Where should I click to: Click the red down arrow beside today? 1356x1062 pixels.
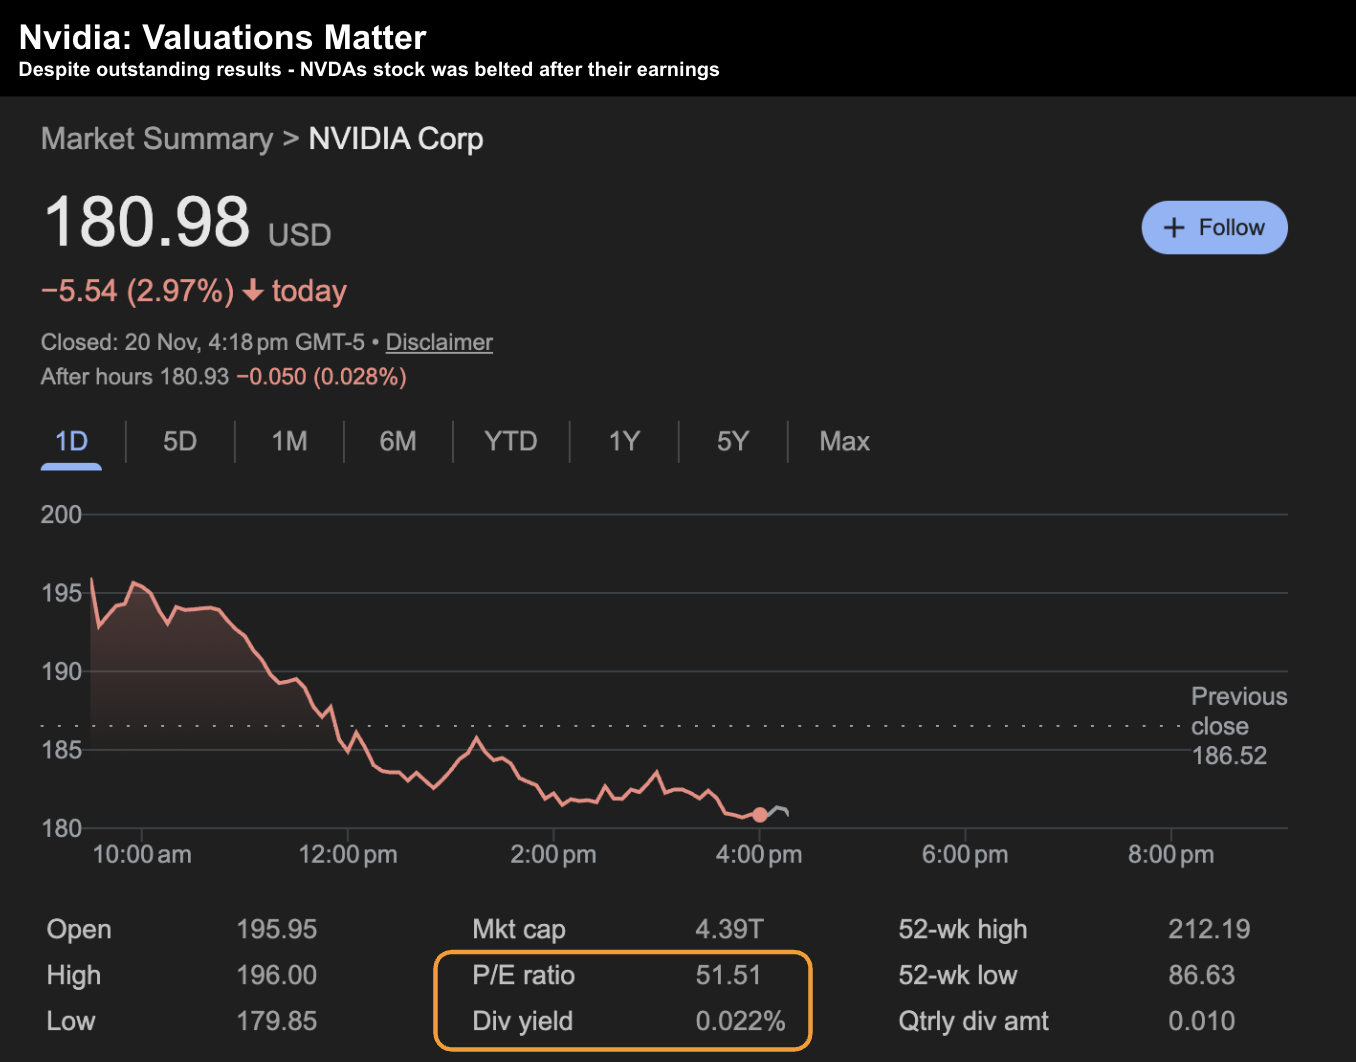click(253, 291)
